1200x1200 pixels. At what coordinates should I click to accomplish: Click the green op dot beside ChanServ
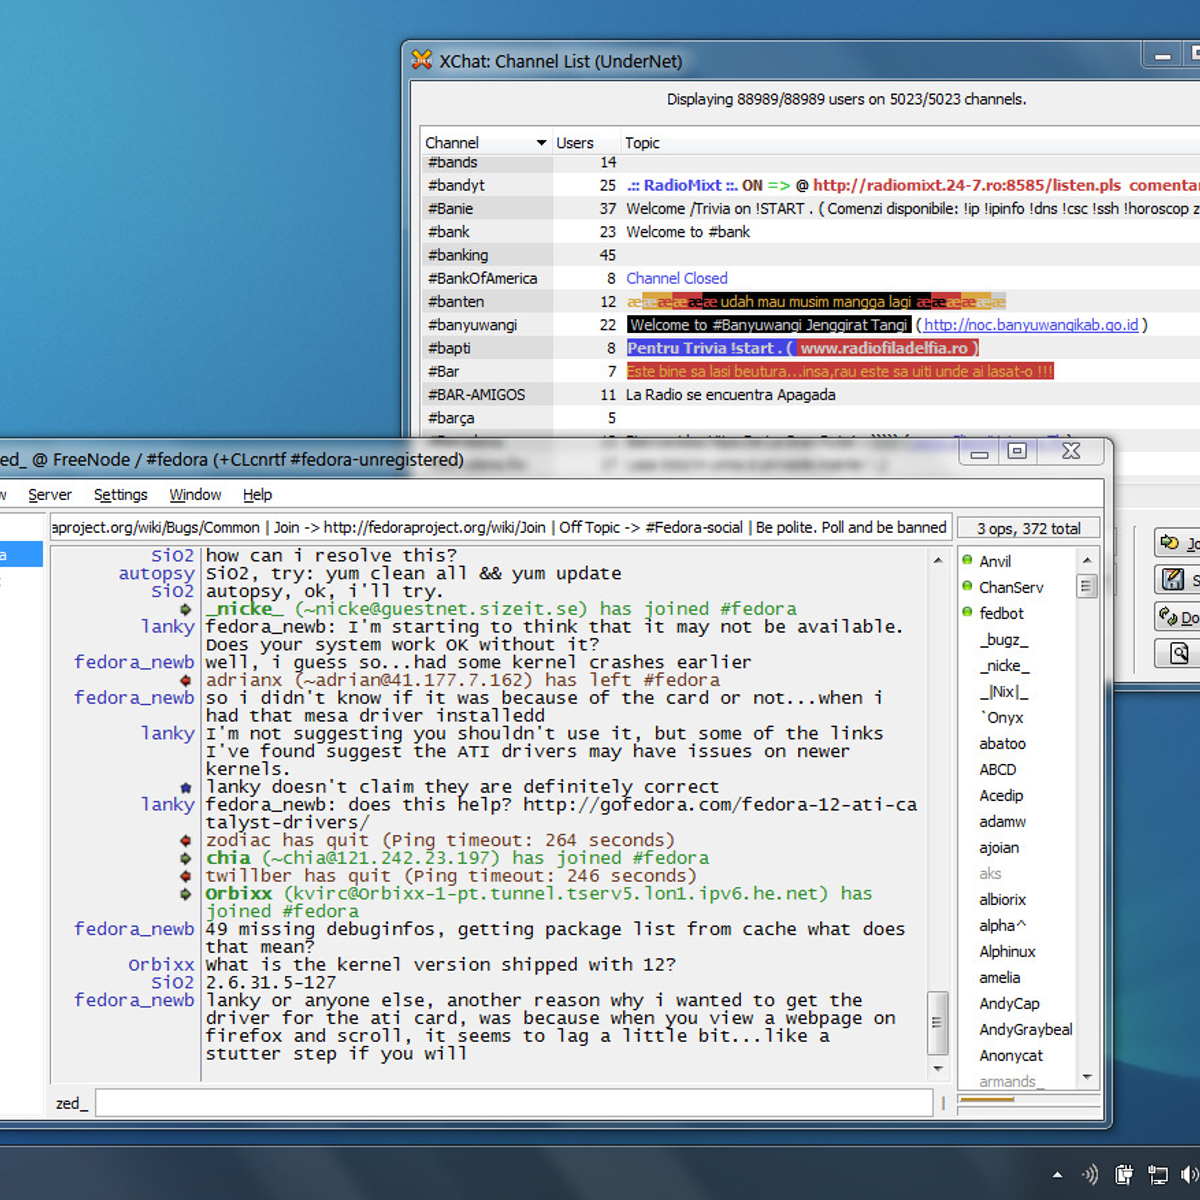pos(967,586)
